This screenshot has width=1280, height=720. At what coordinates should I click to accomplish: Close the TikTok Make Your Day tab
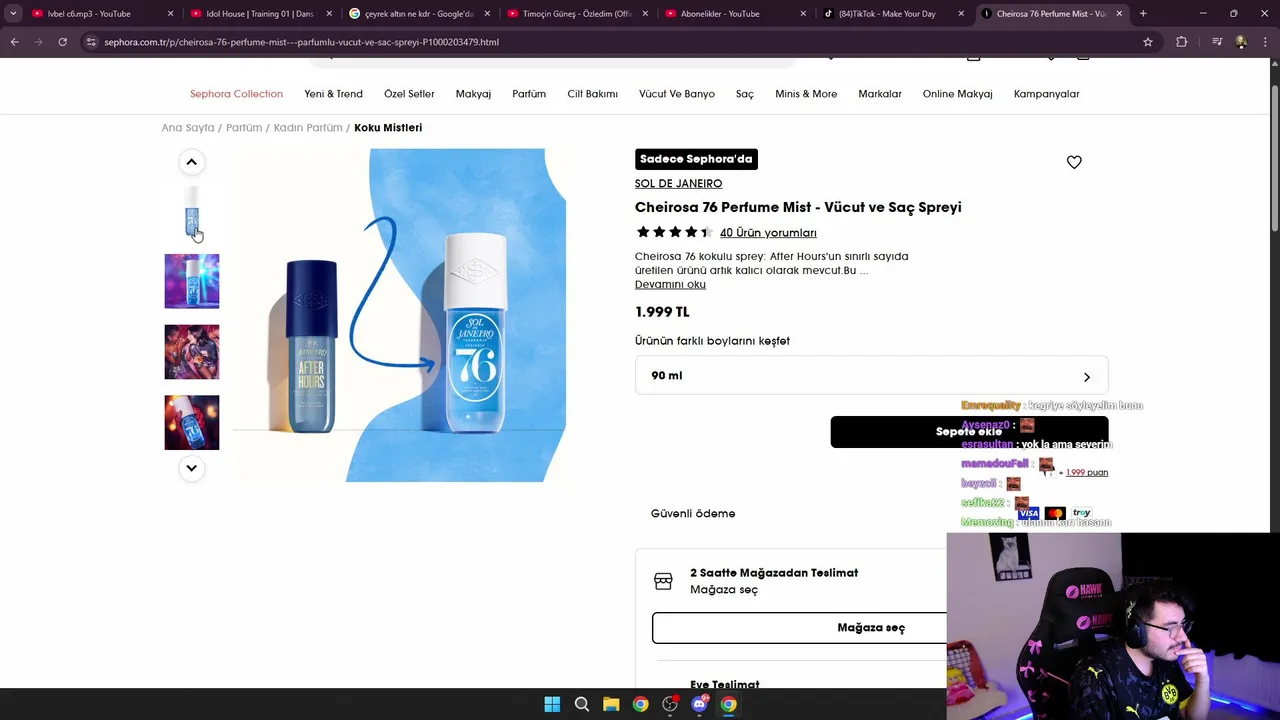pos(961,14)
